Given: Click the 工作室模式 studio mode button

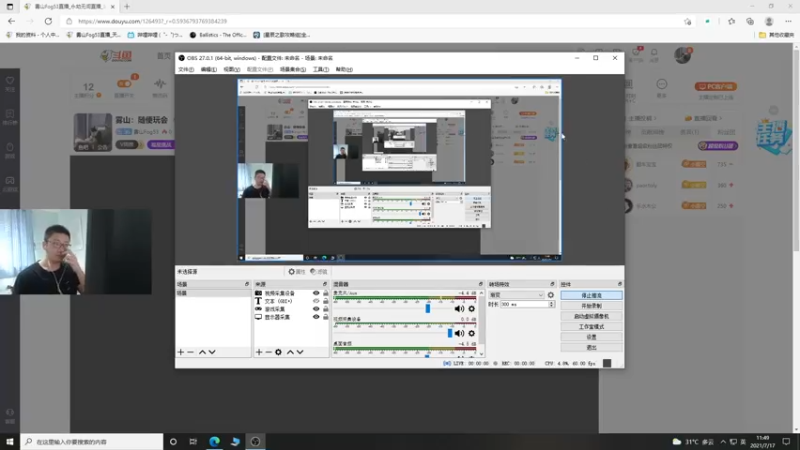Looking at the screenshot, I should click(x=591, y=327).
